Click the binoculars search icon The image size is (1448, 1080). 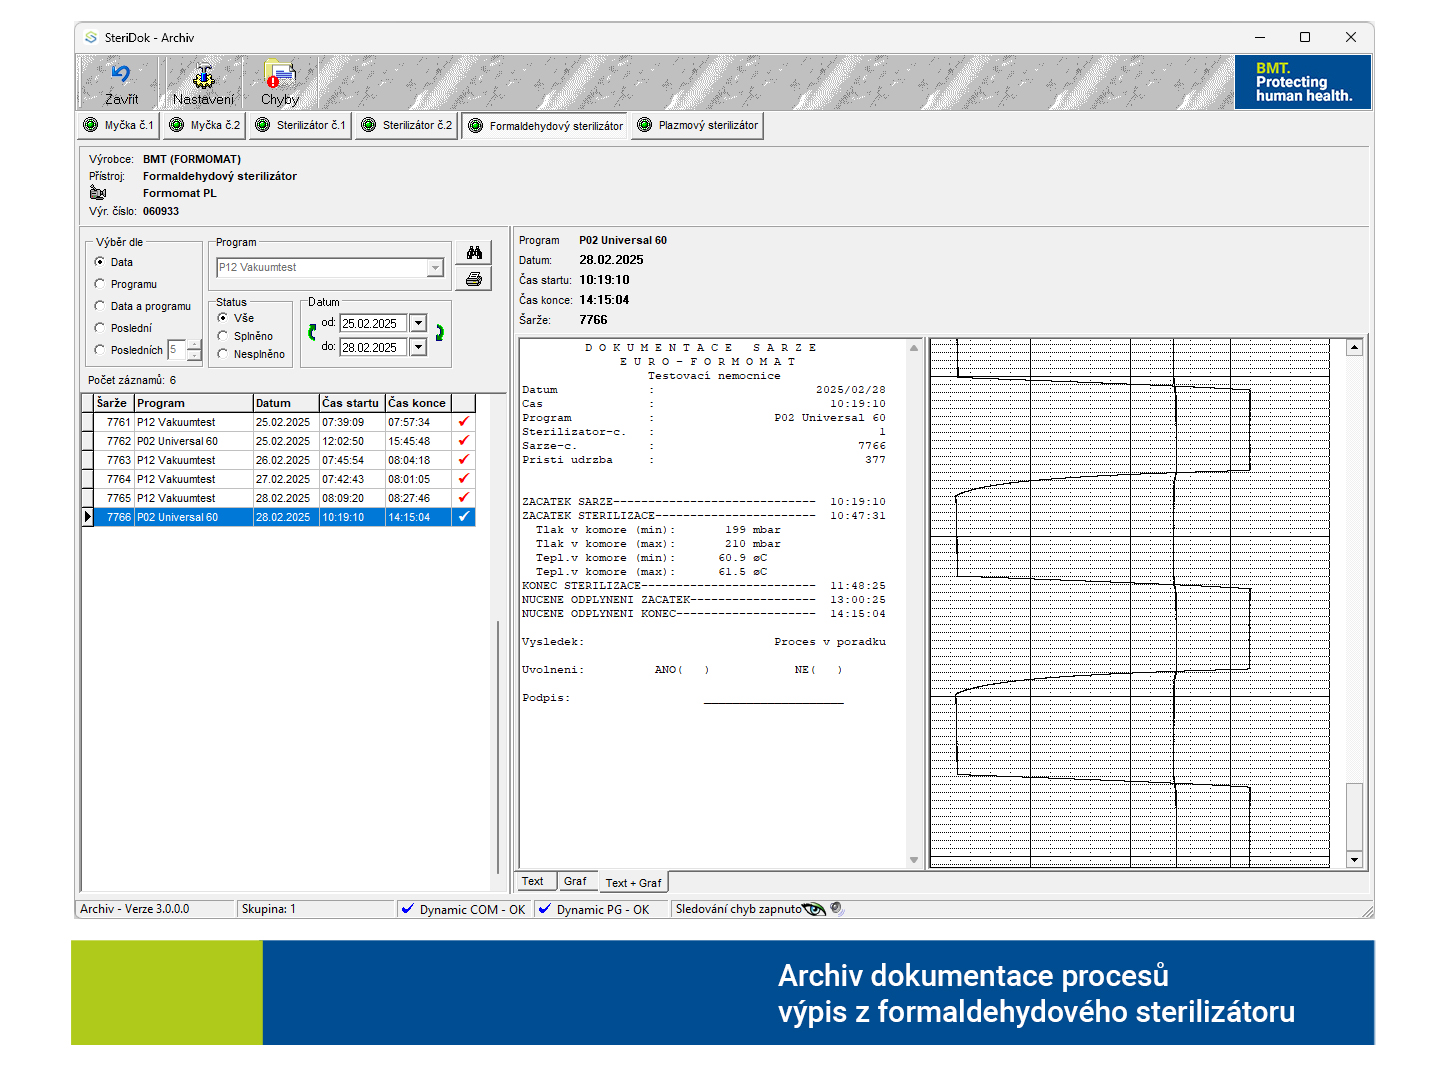474,253
